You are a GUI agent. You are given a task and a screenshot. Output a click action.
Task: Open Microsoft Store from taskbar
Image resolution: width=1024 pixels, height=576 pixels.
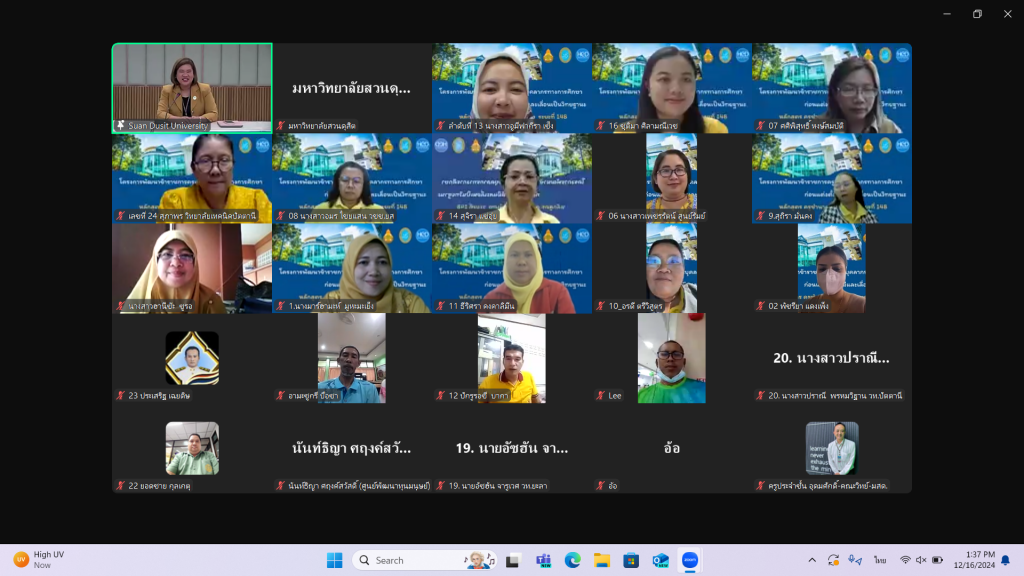(630, 560)
